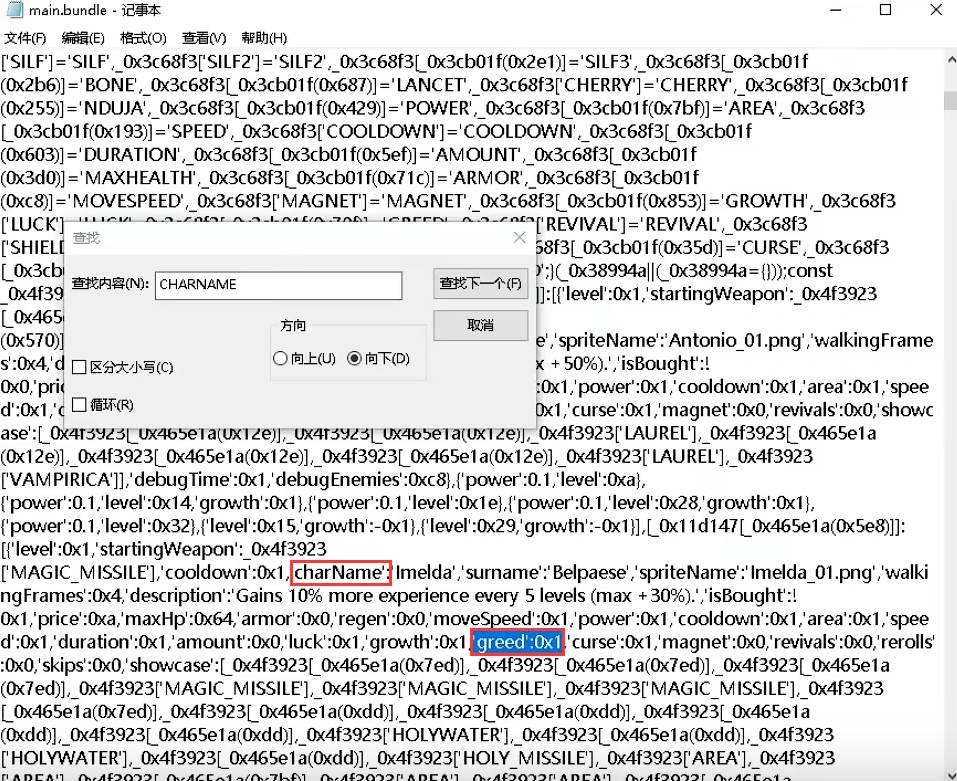Open the 编辑(E) menu

[x=83, y=38]
